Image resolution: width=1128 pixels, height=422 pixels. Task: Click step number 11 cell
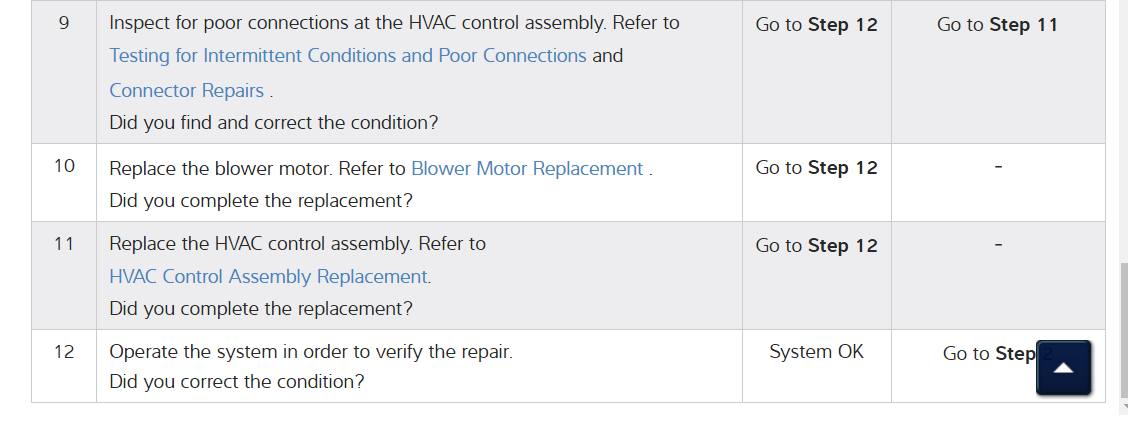click(64, 243)
